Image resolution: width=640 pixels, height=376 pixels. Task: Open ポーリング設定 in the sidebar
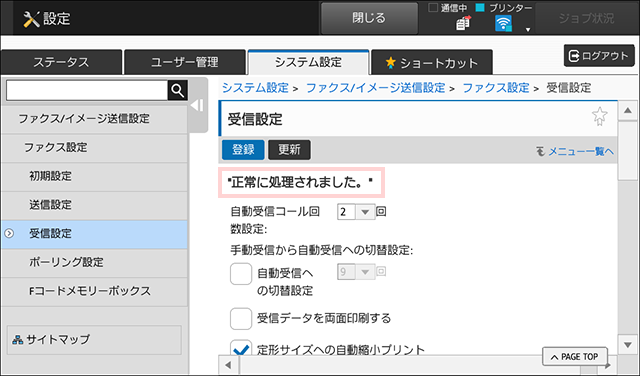pos(94,262)
